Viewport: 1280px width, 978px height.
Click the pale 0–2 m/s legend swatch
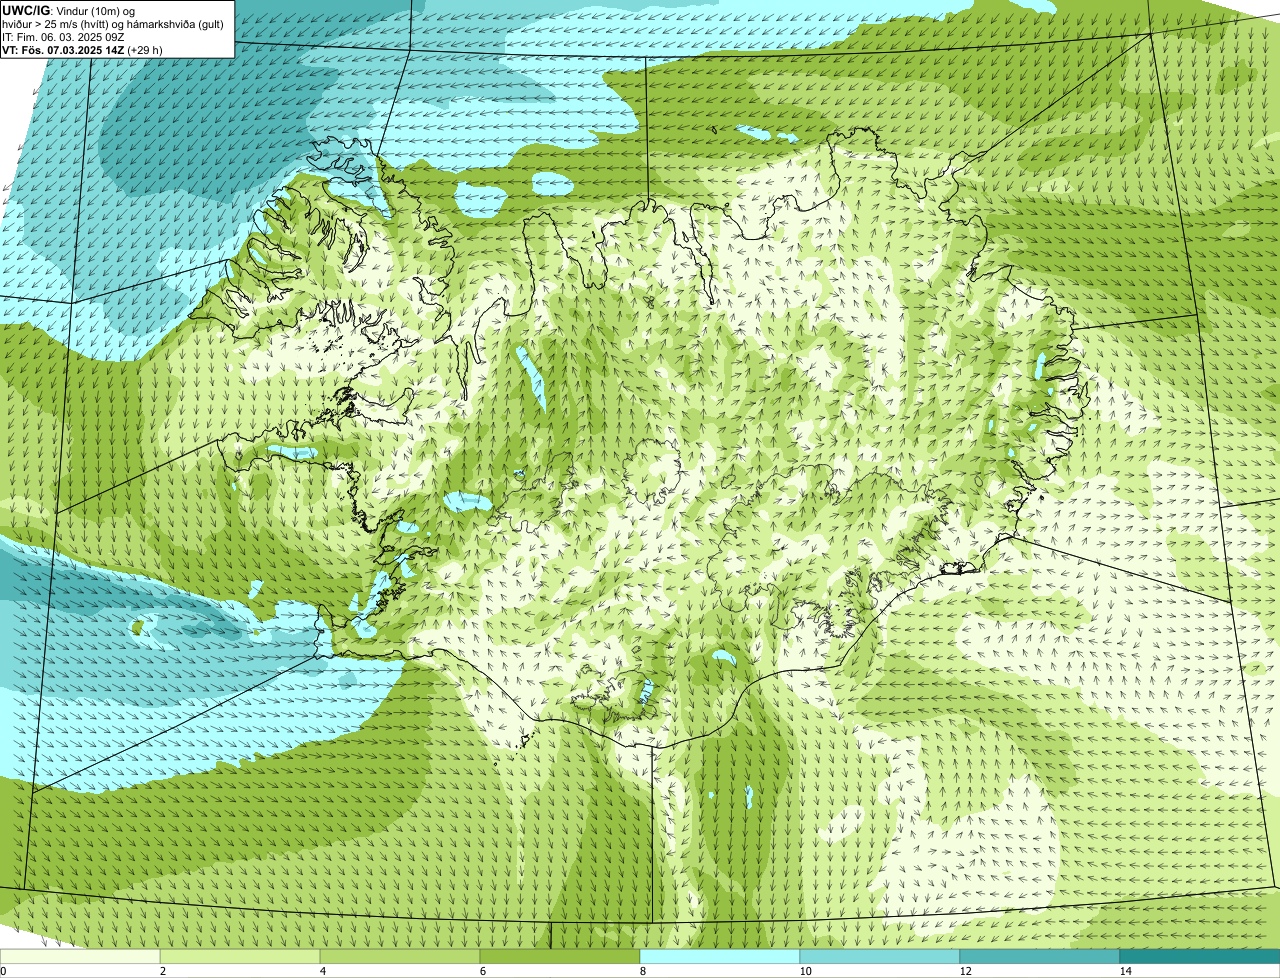(x=80, y=956)
